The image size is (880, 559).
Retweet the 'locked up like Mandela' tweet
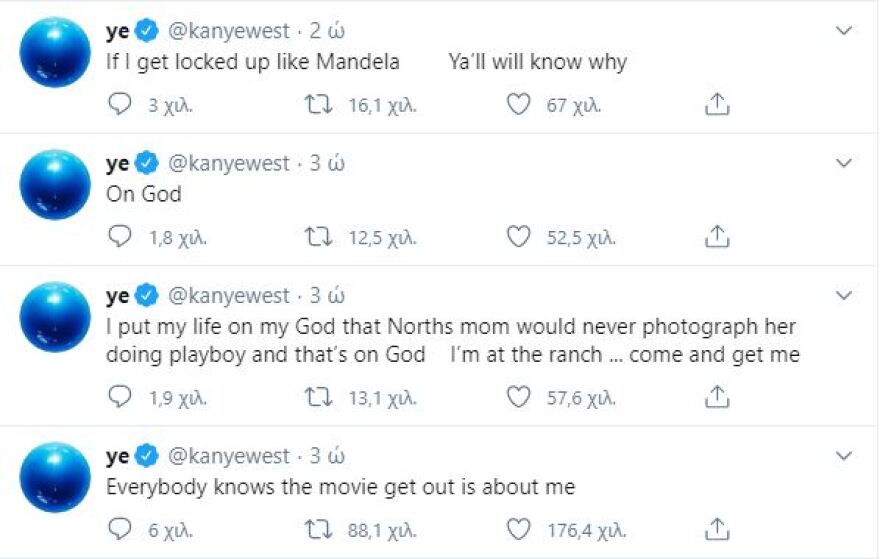[x=317, y=104]
